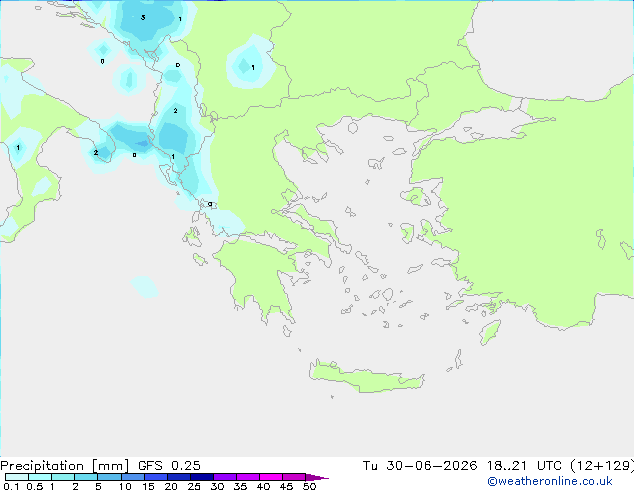This screenshot has height=490, width=634.
Task: Click the "0.1" legend scale label
Action: [11, 486]
